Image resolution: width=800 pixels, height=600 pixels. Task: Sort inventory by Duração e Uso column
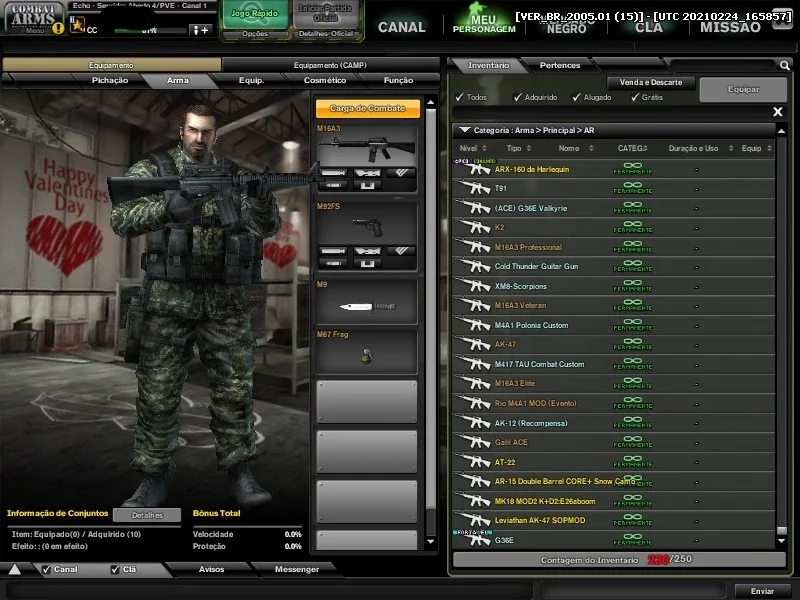click(701, 148)
